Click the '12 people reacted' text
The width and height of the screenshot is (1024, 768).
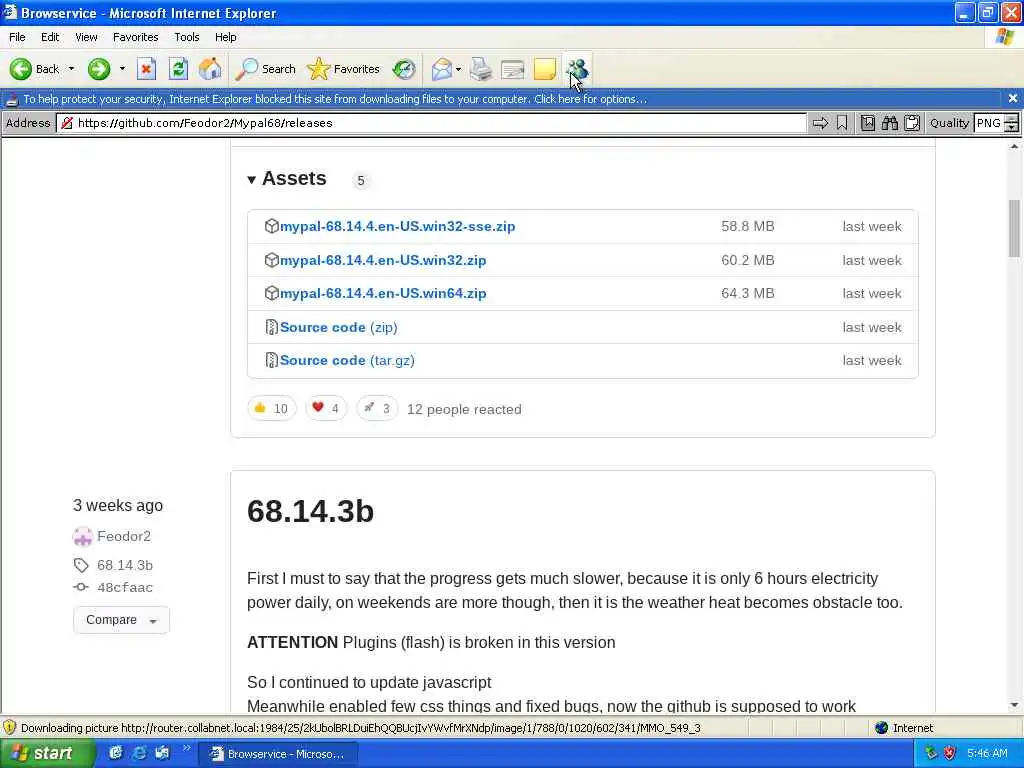(x=464, y=409)
